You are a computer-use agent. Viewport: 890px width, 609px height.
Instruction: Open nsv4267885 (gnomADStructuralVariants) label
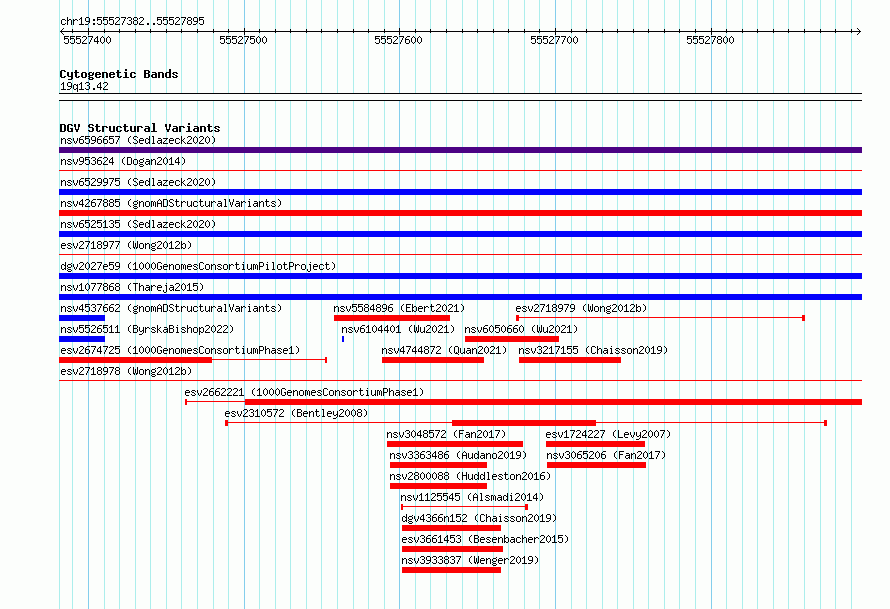click(x=171, y=203)
